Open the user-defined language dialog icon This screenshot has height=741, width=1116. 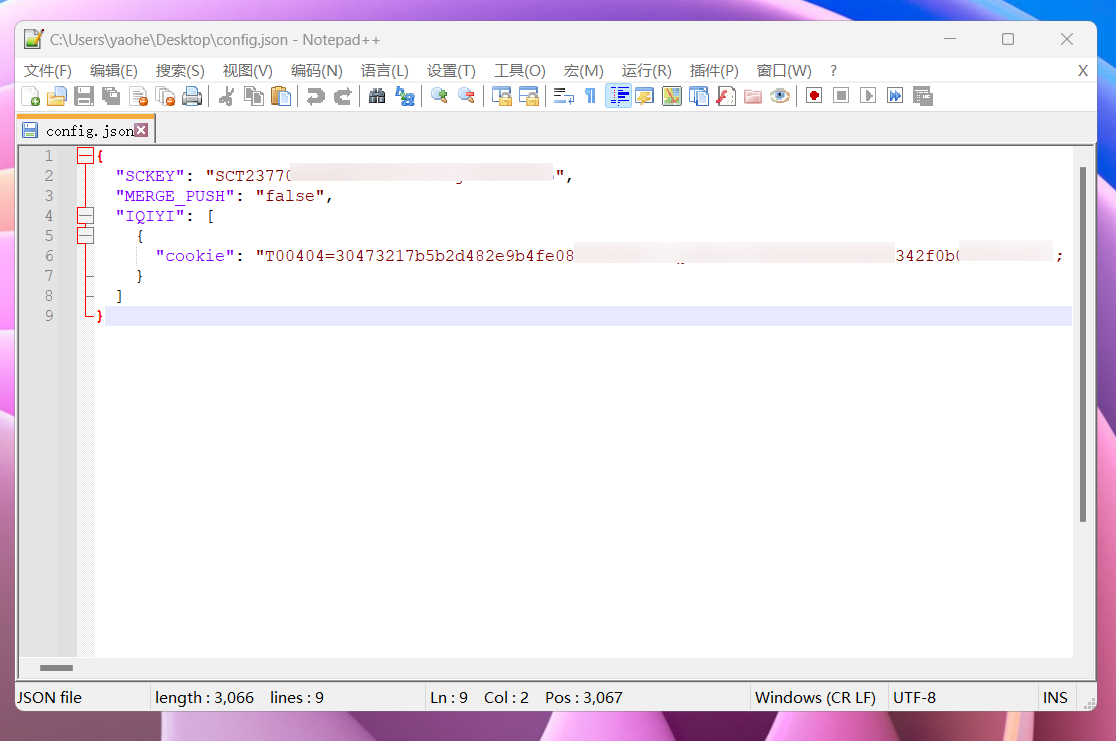(645, 96)
